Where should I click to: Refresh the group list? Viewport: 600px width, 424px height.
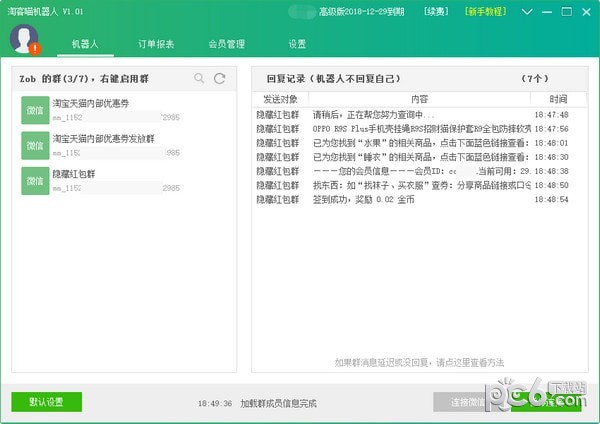click(x=220, y=78)
